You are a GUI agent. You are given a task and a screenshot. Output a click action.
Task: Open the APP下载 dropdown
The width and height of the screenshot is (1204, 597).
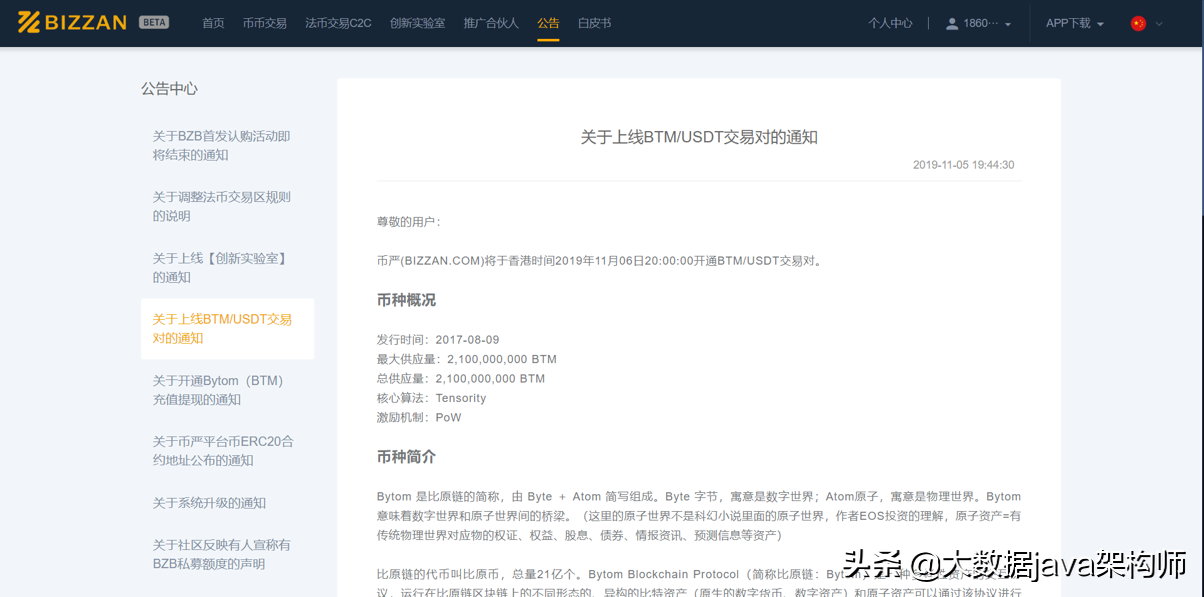coord(1075,23)
